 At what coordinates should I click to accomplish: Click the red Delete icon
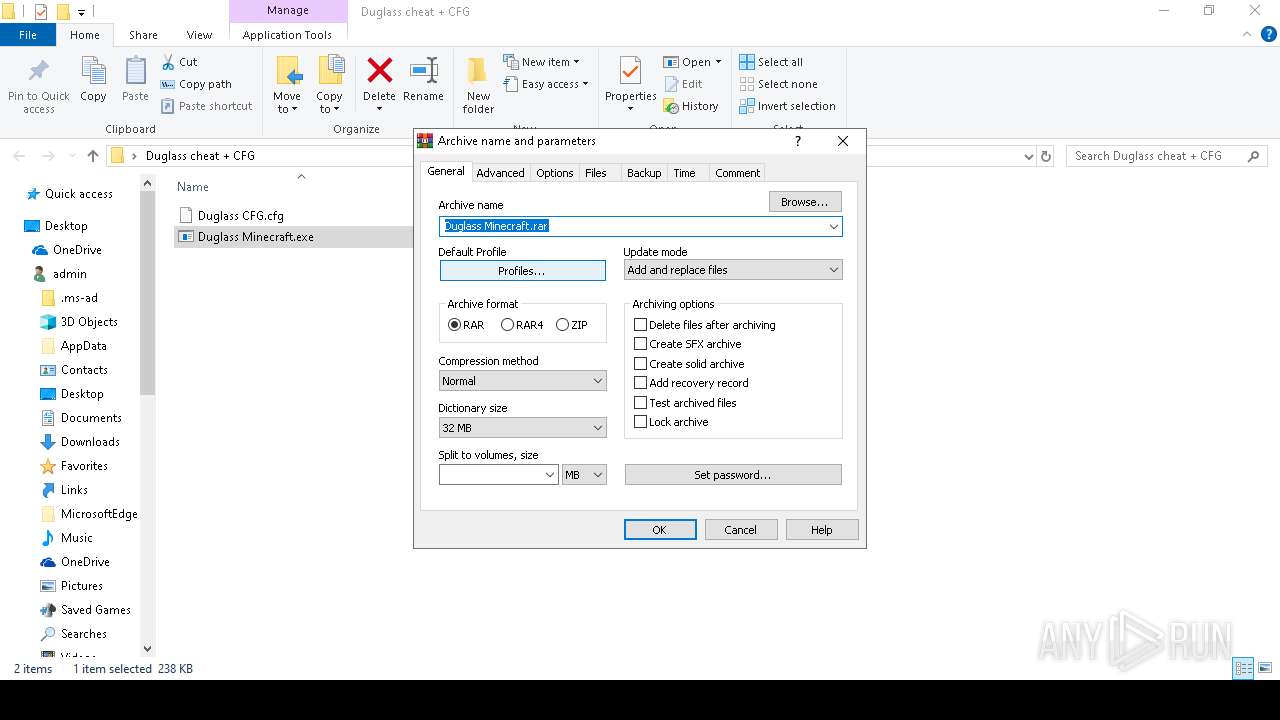[x=379, y=71]
